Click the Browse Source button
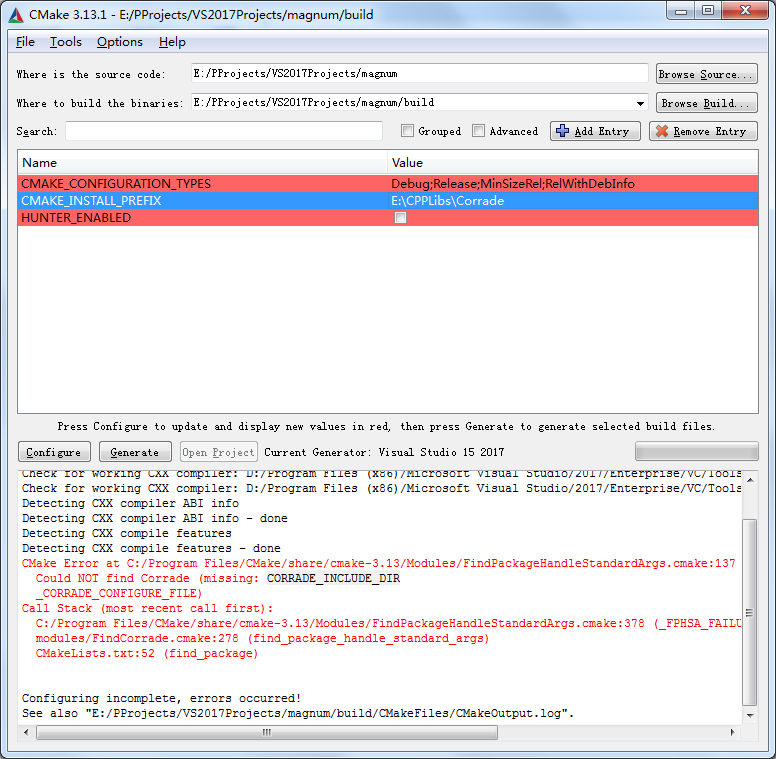Screen dimensions: 776x759 click(706, 74)
